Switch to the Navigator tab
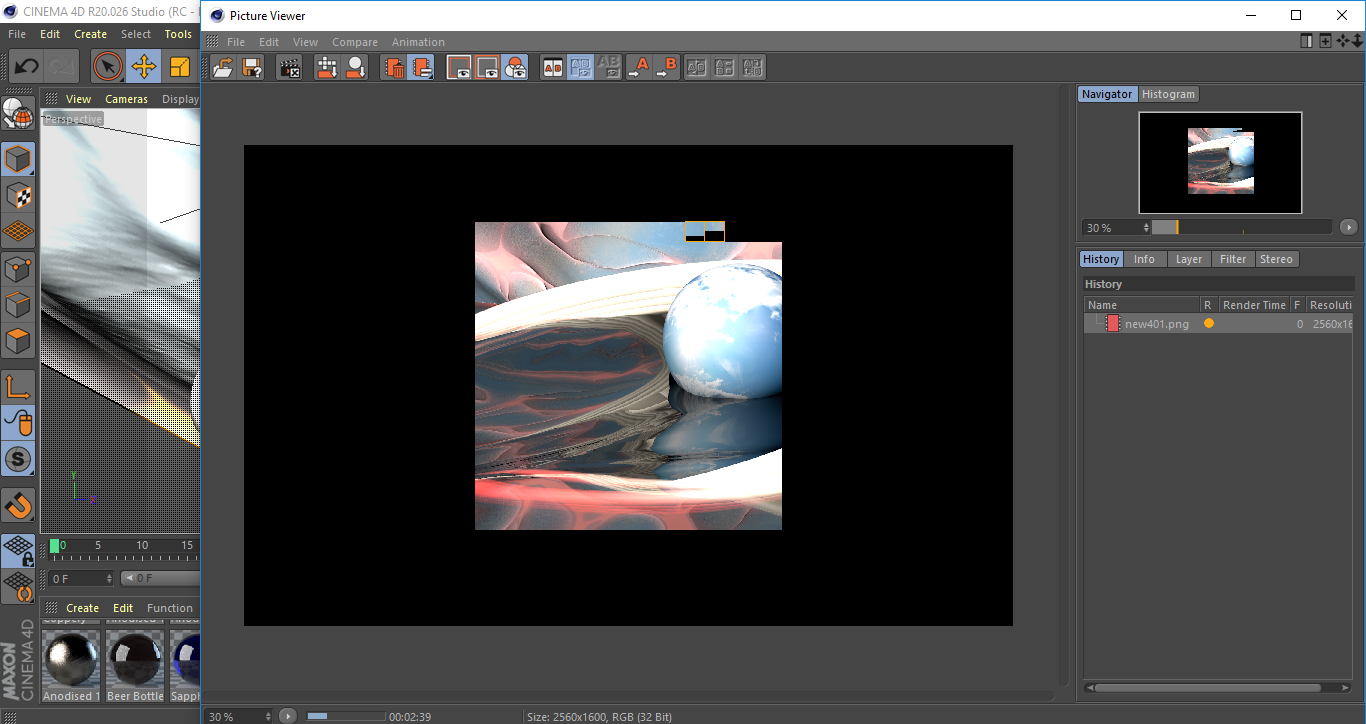 coord(1107,94)
